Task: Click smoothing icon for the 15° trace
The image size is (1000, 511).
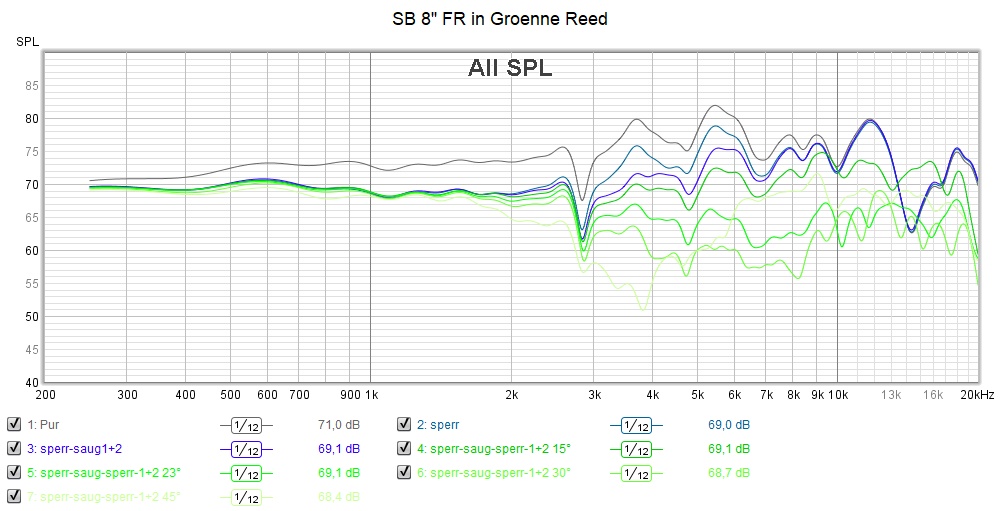Action: [x=636, y=449]
